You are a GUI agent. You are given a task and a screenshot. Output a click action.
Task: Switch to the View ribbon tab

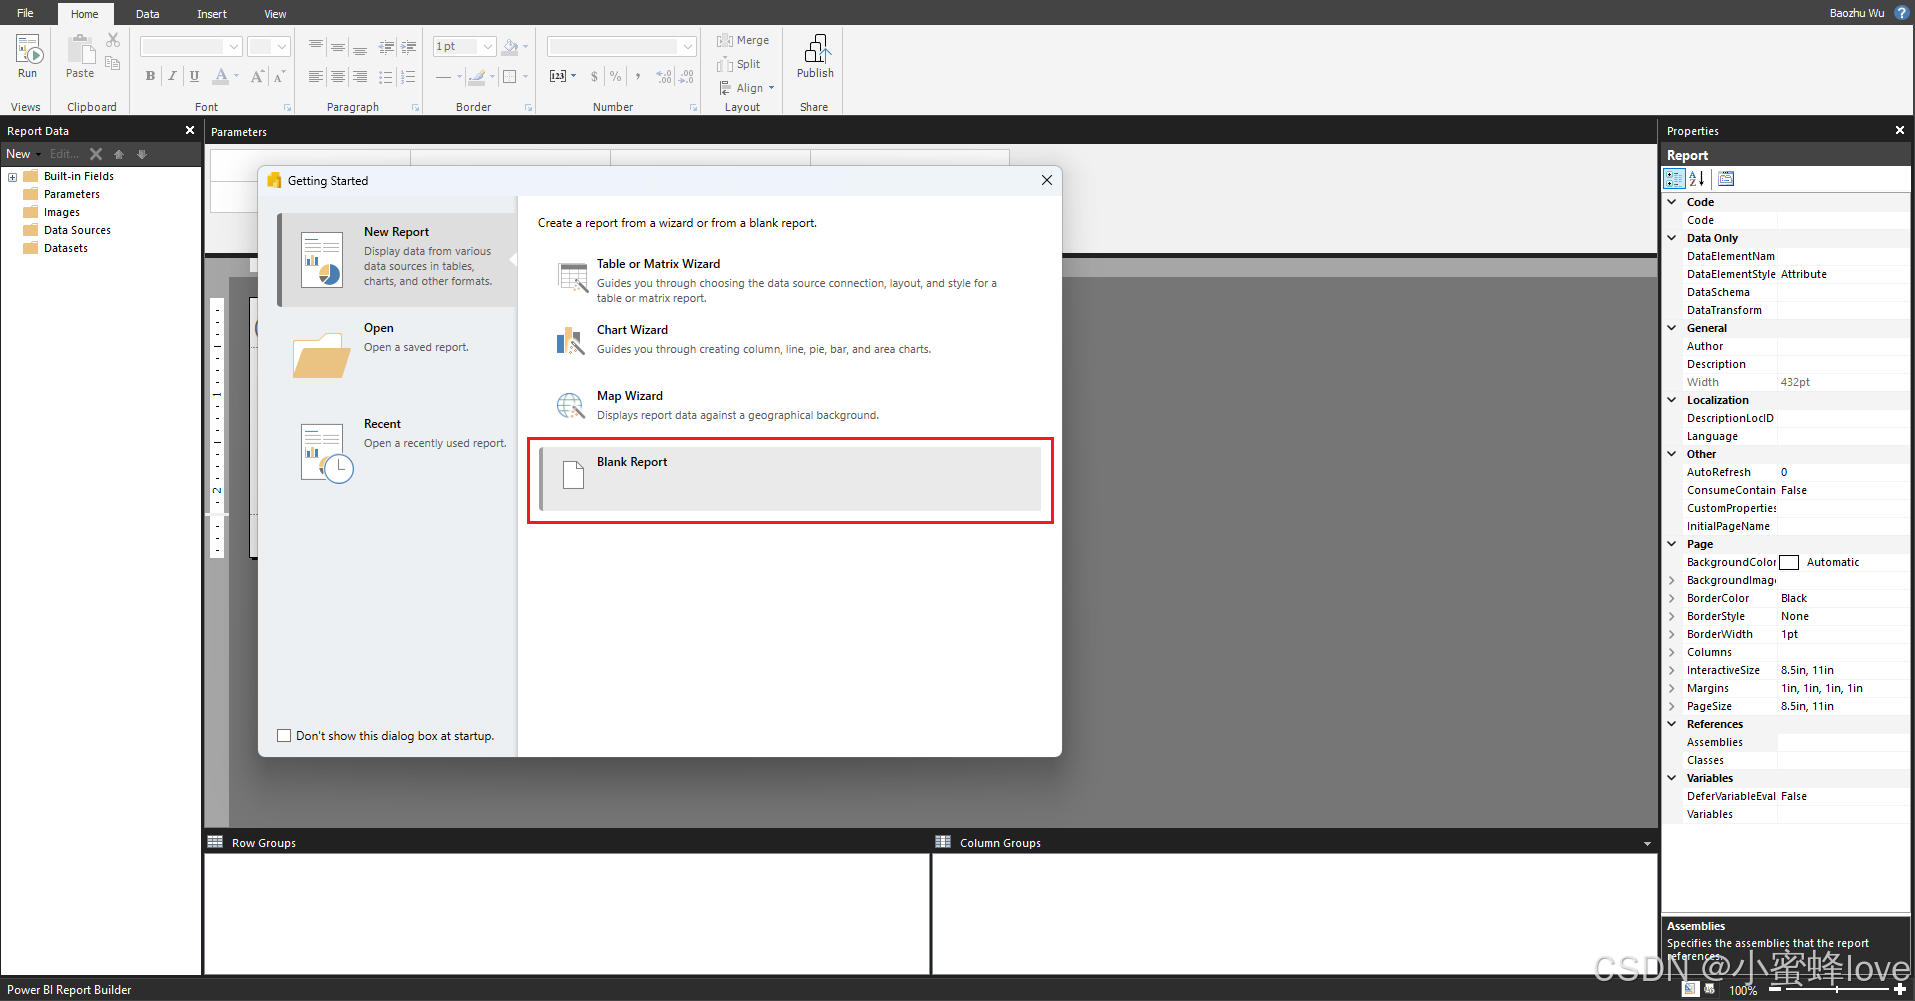coord(275,14)
